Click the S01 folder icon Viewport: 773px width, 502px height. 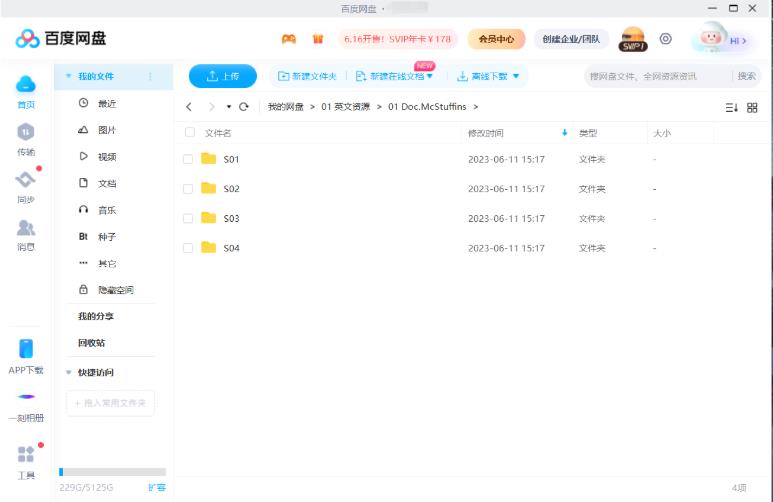click(209, 158)
